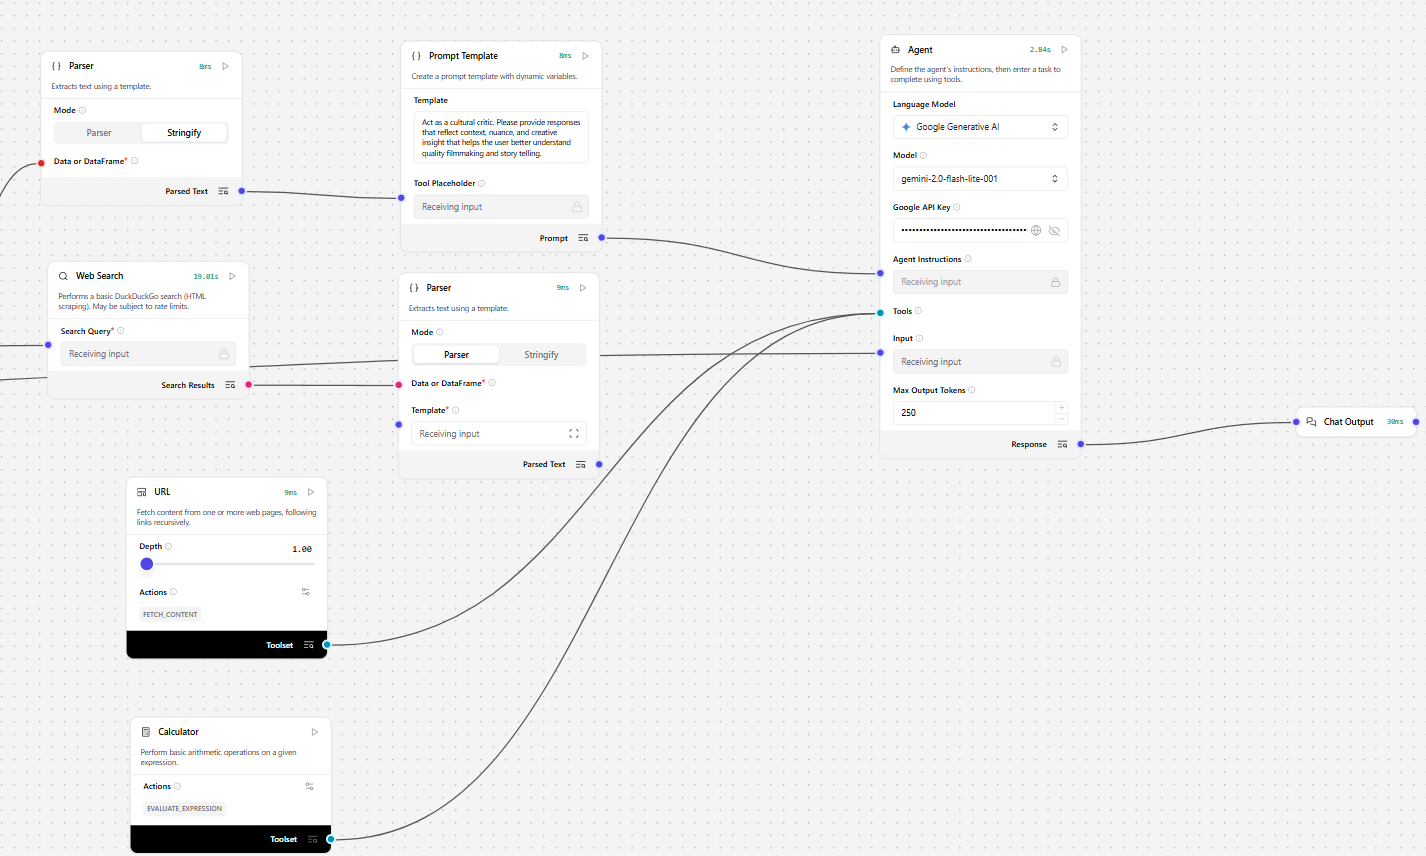Open the Language Model dropdown
1426x856 pixels.
[979, 127]
